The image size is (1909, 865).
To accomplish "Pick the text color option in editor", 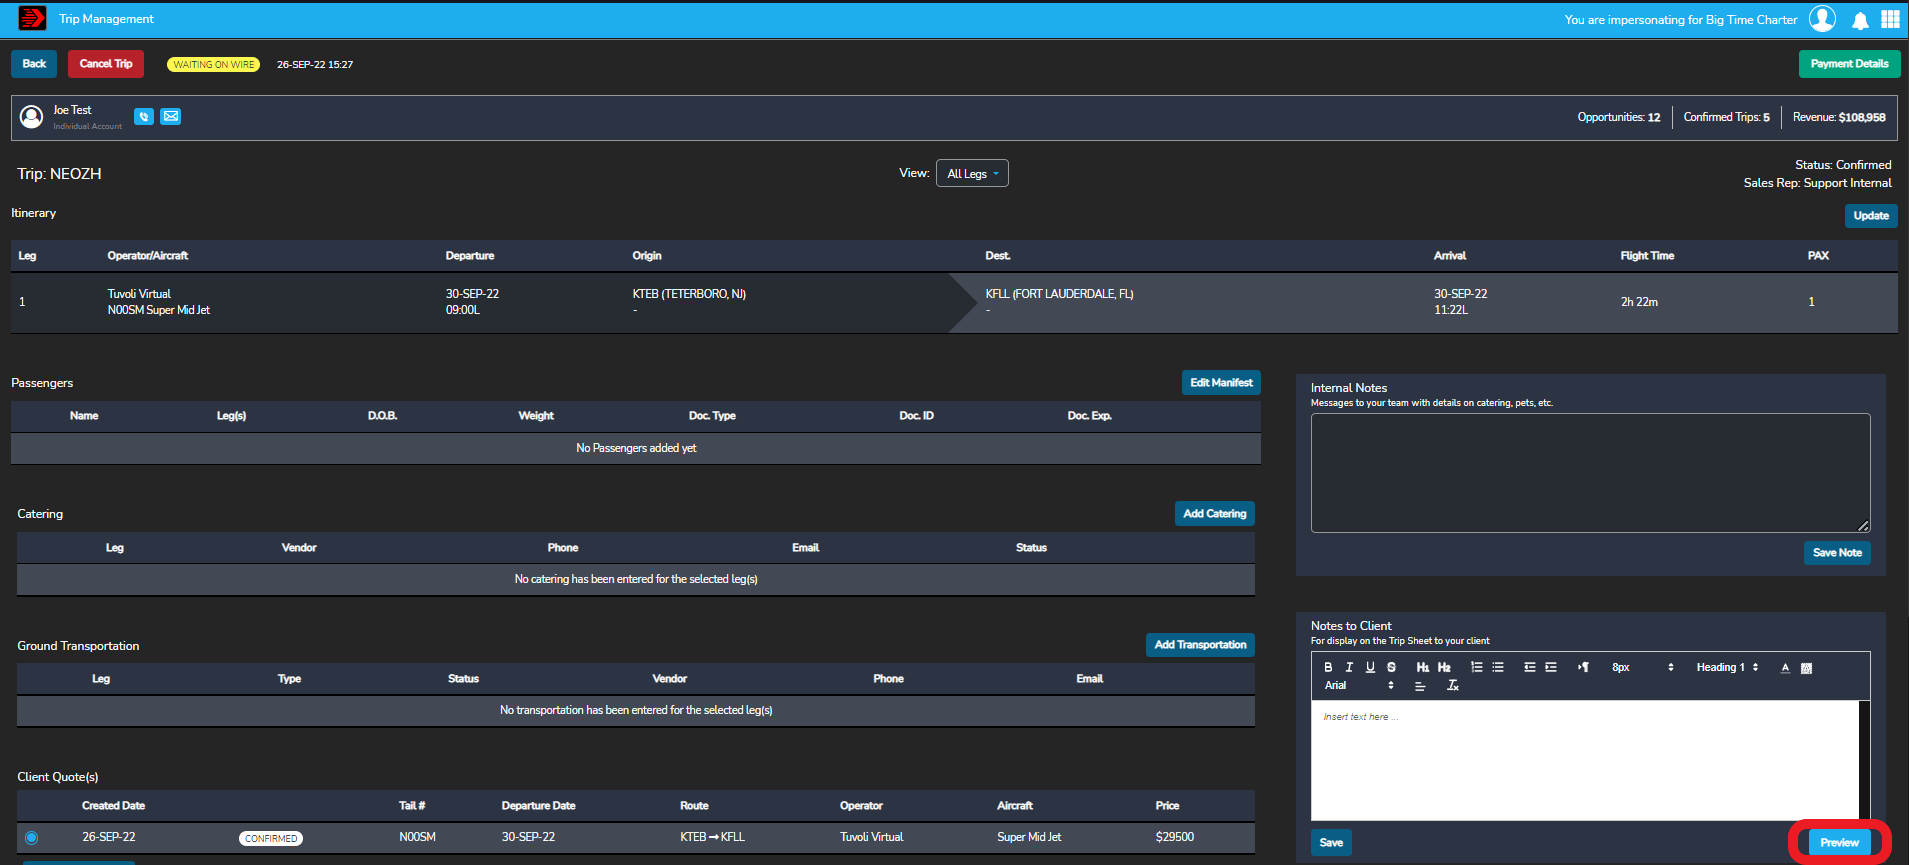I will point(1785,667).
